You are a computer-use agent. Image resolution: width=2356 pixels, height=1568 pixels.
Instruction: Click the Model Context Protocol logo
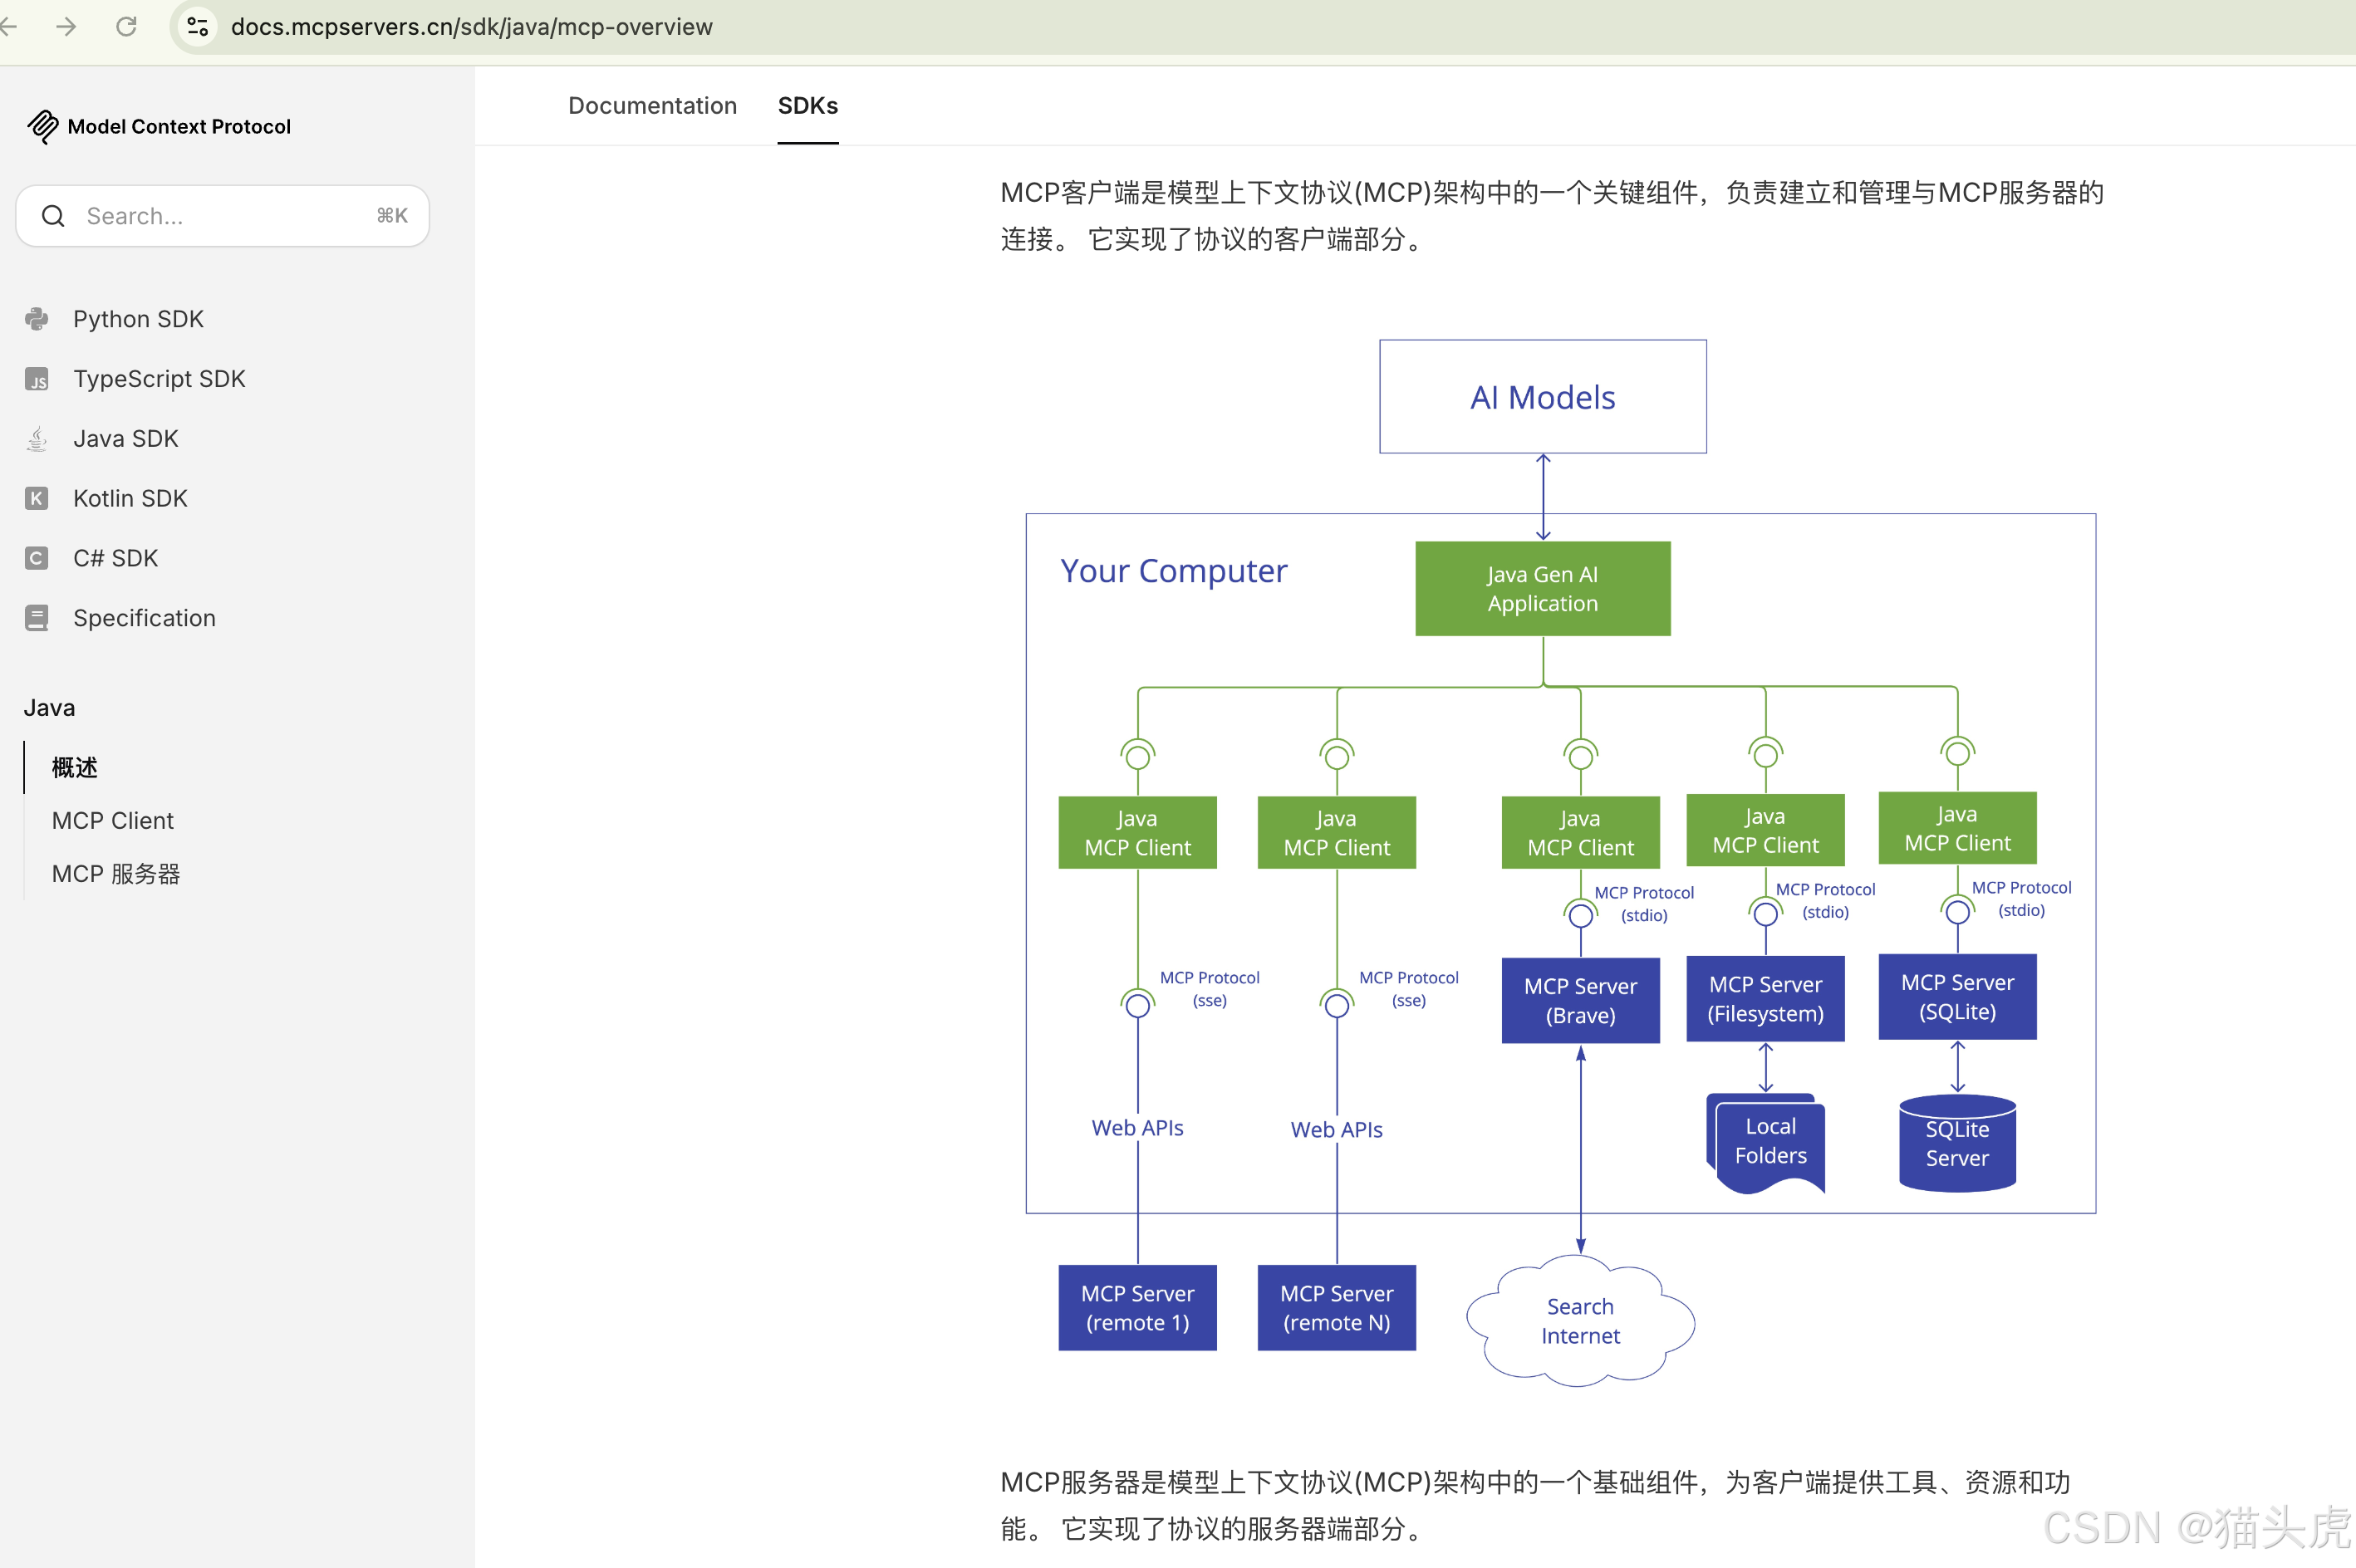coord(42,126)
